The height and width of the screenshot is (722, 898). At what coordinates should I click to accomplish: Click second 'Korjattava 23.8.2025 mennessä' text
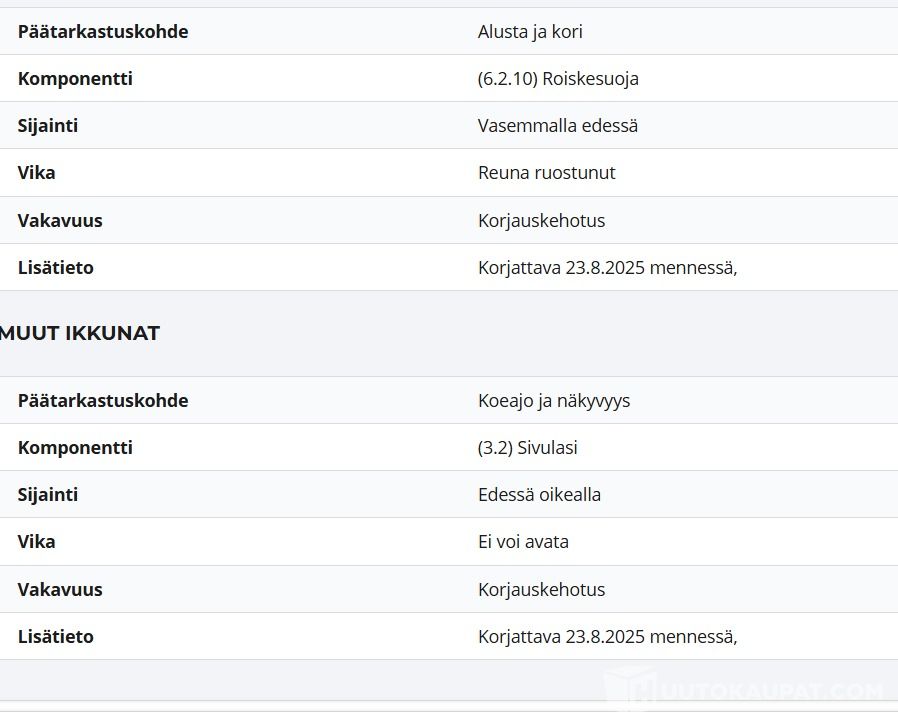click(608, 637)
